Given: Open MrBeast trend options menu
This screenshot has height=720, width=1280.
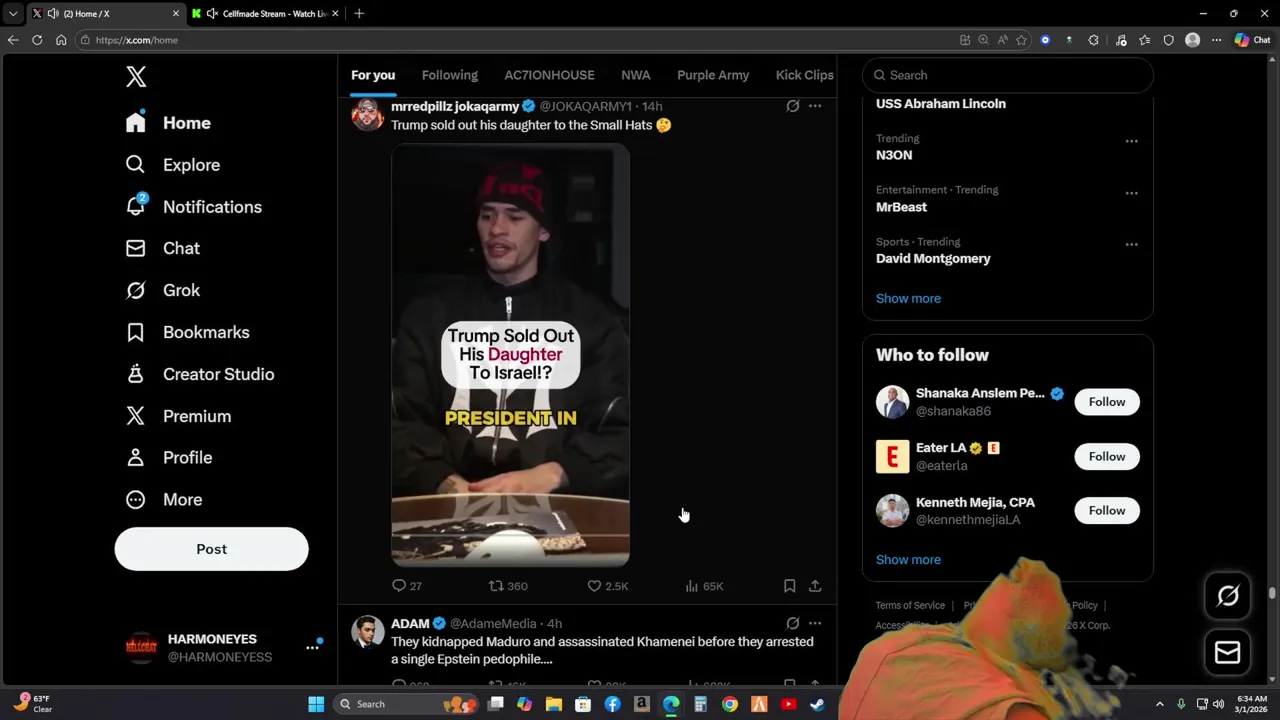Looking at the screenshot, I should click(1131, 193).
